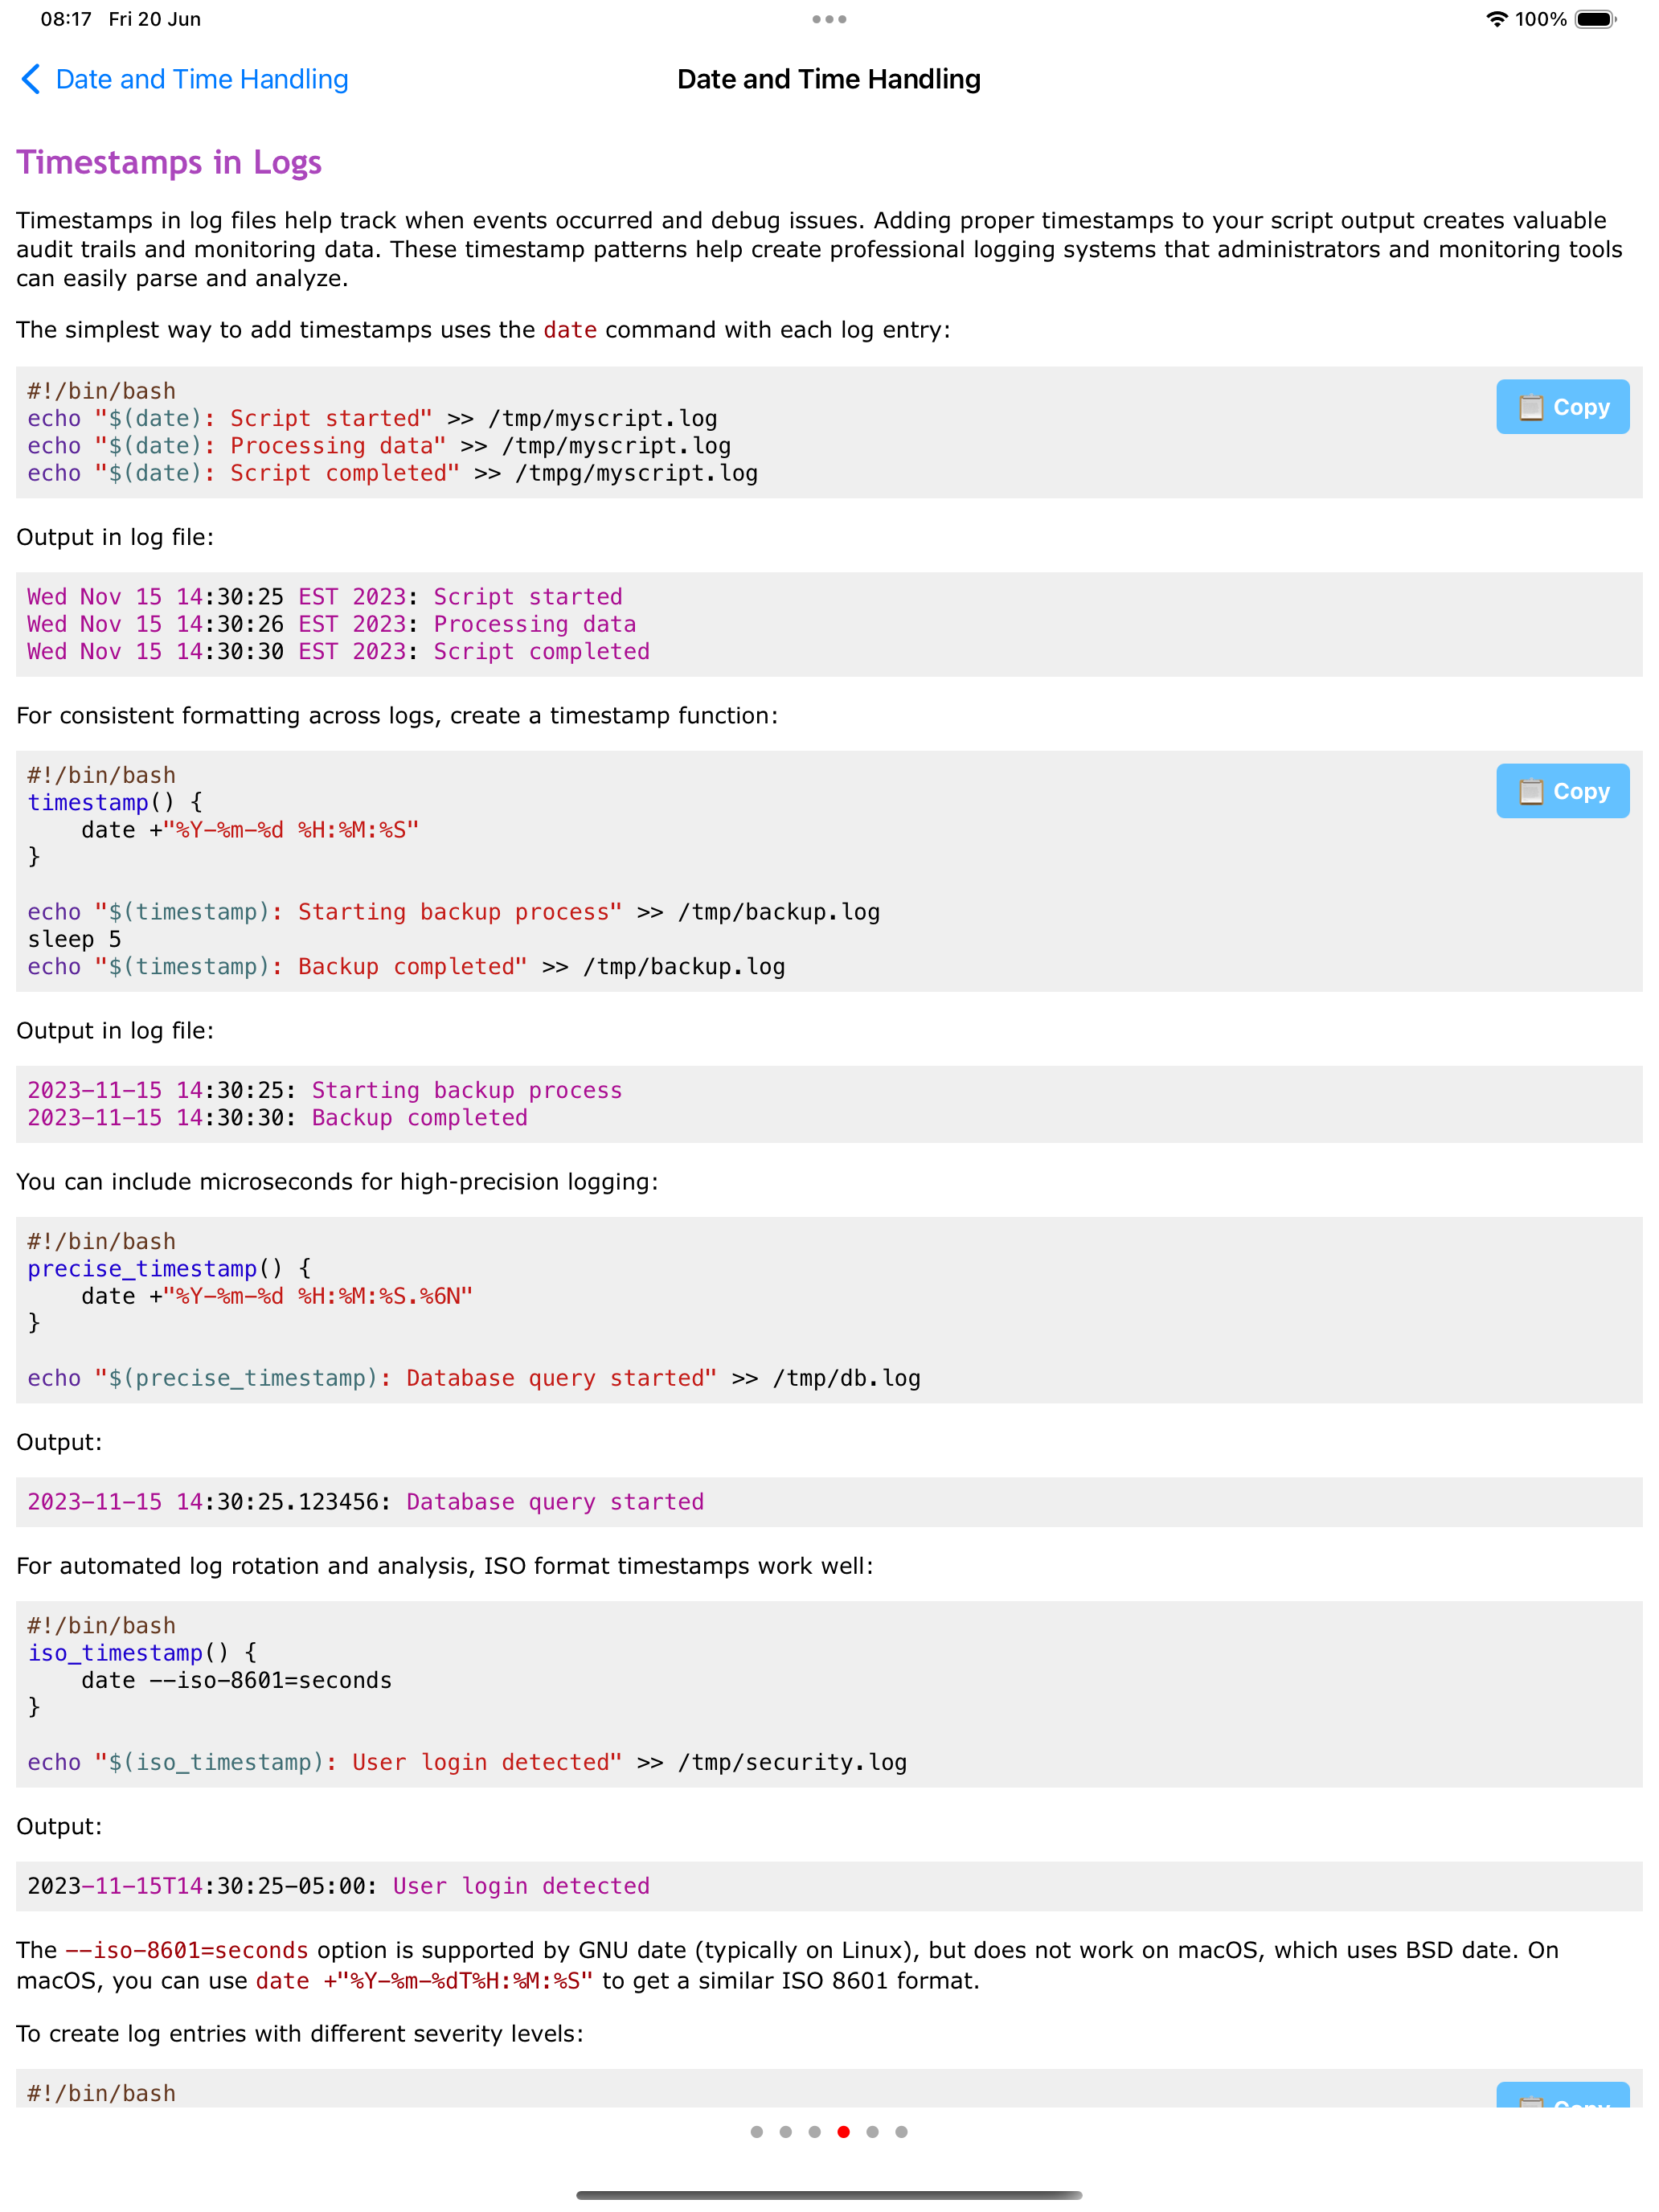
Task: Go to the second page dot
Action: coord(785,2131)
